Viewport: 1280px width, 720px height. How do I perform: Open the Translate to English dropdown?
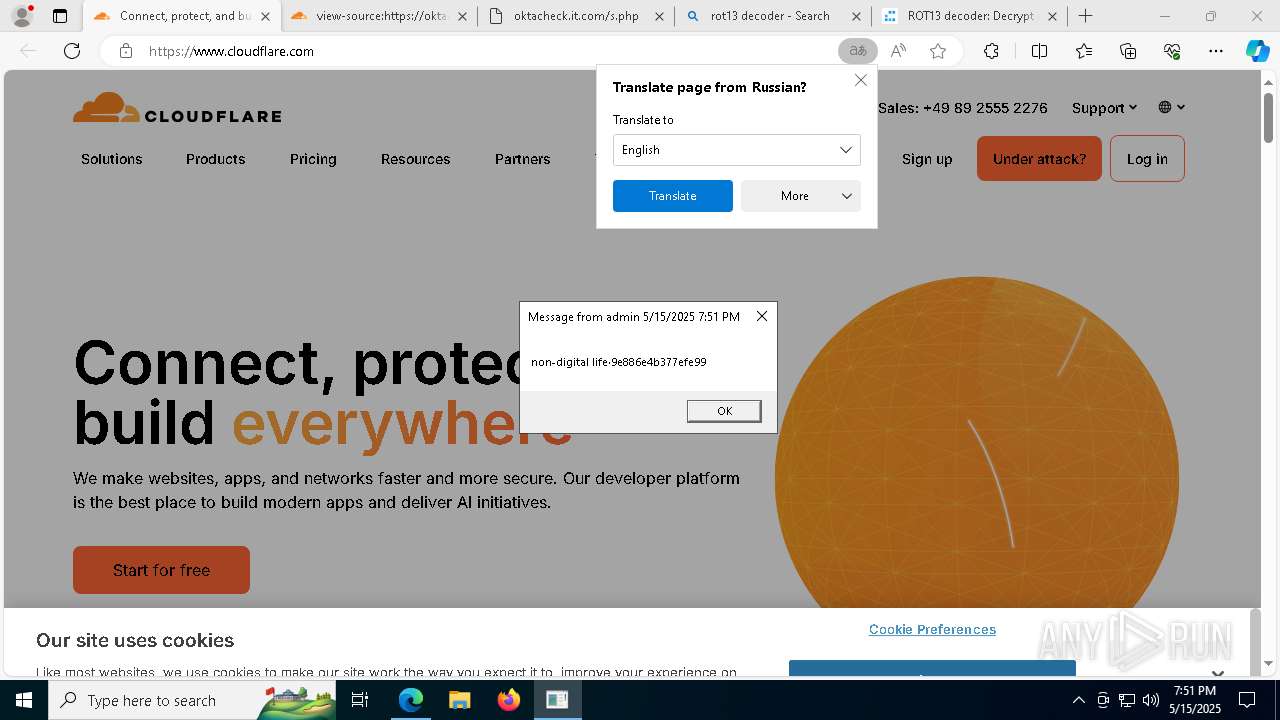point(736,150)
